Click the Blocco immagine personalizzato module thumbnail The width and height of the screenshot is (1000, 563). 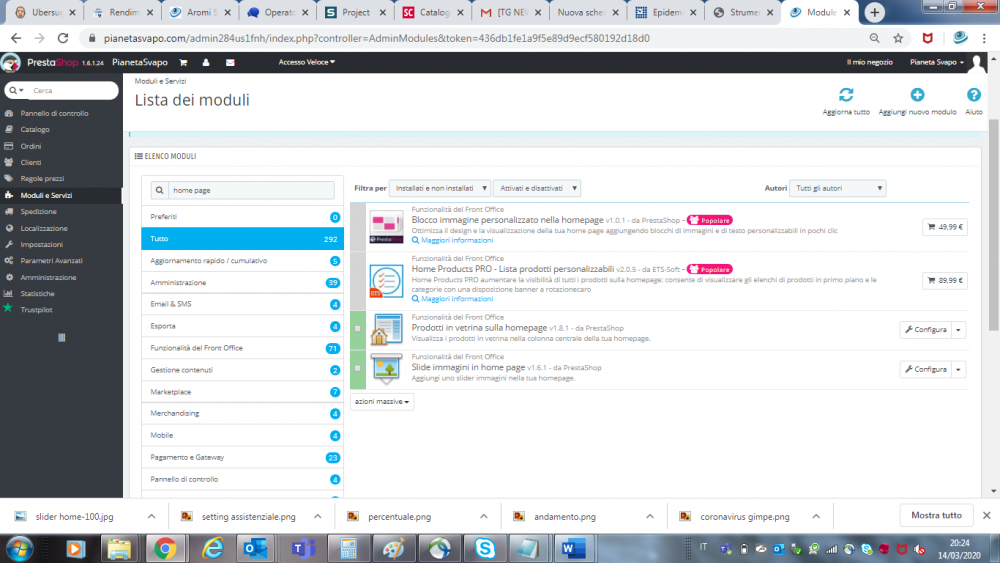(x=386, y=226)
